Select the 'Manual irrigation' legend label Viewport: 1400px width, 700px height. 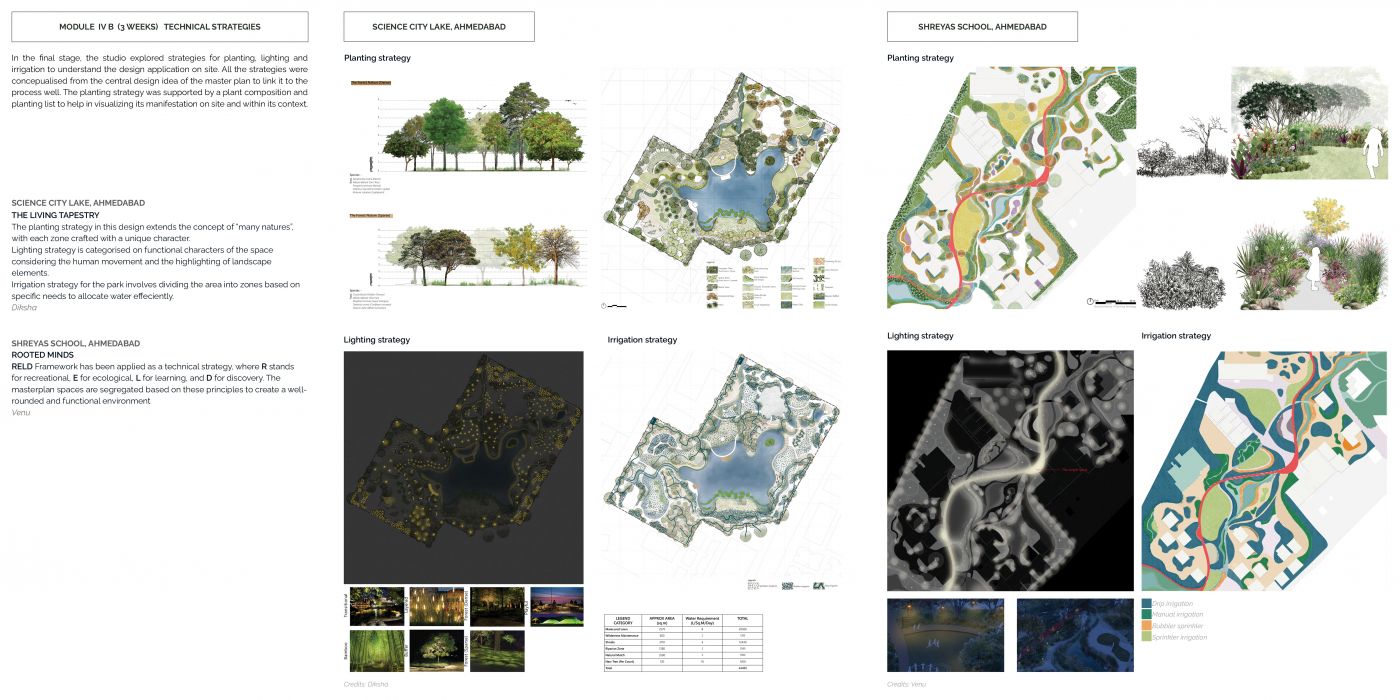(x=1178, y=614)
